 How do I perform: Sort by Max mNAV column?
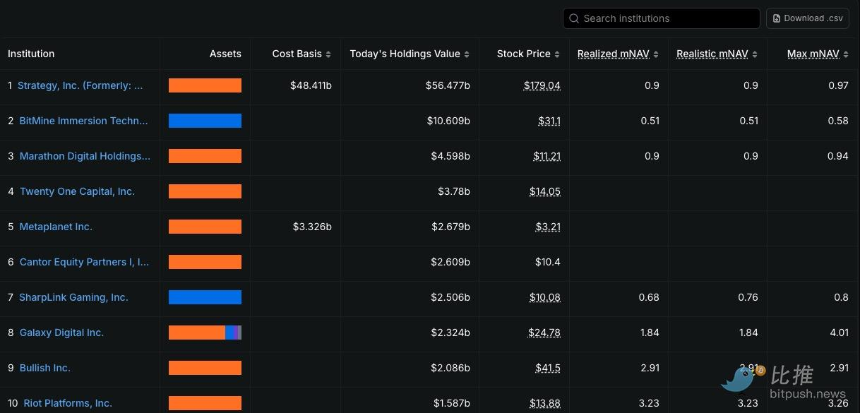point(817,54)
